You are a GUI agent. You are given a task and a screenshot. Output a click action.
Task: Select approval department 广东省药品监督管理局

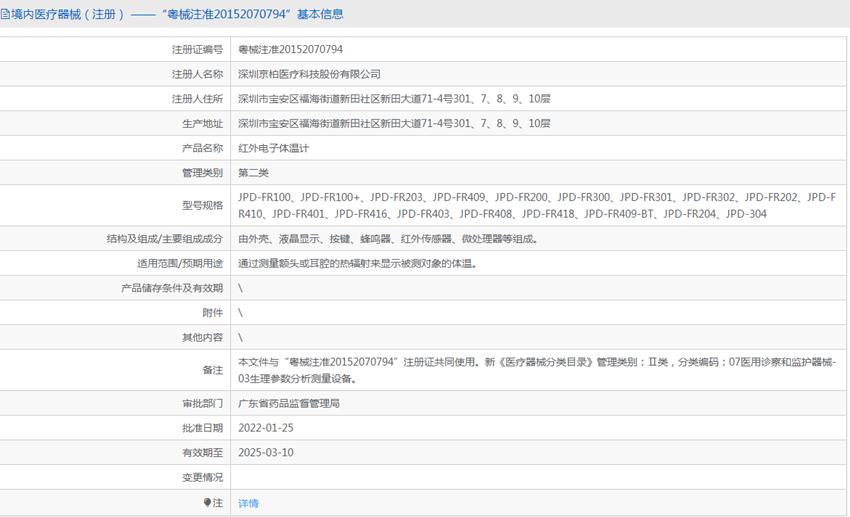coord(289,403)
